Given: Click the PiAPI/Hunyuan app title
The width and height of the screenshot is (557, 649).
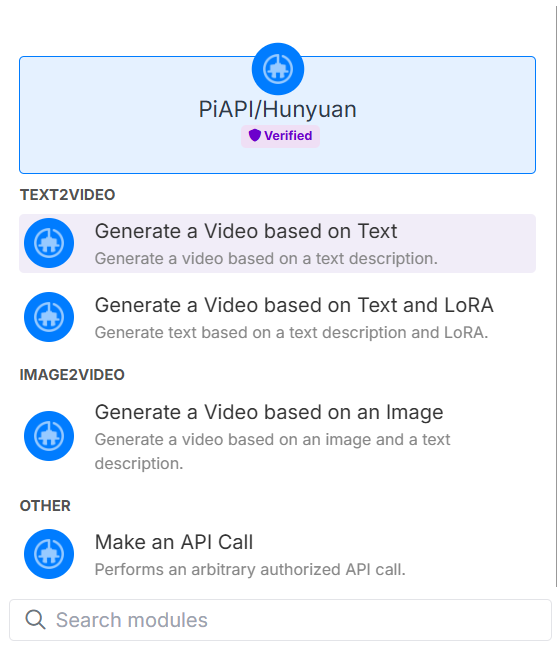Looking at the screenshot, I should (278, 110).
